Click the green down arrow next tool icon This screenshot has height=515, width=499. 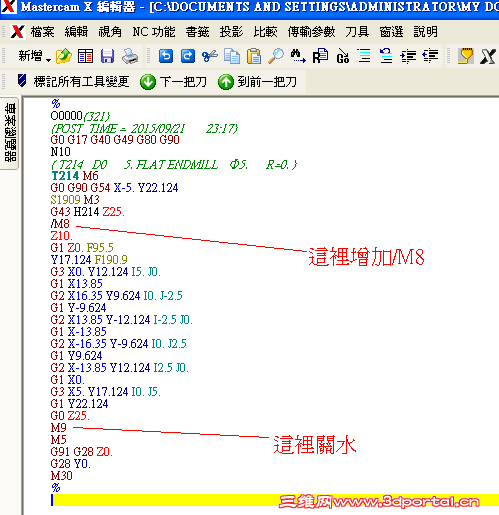(x=148, y=82)
